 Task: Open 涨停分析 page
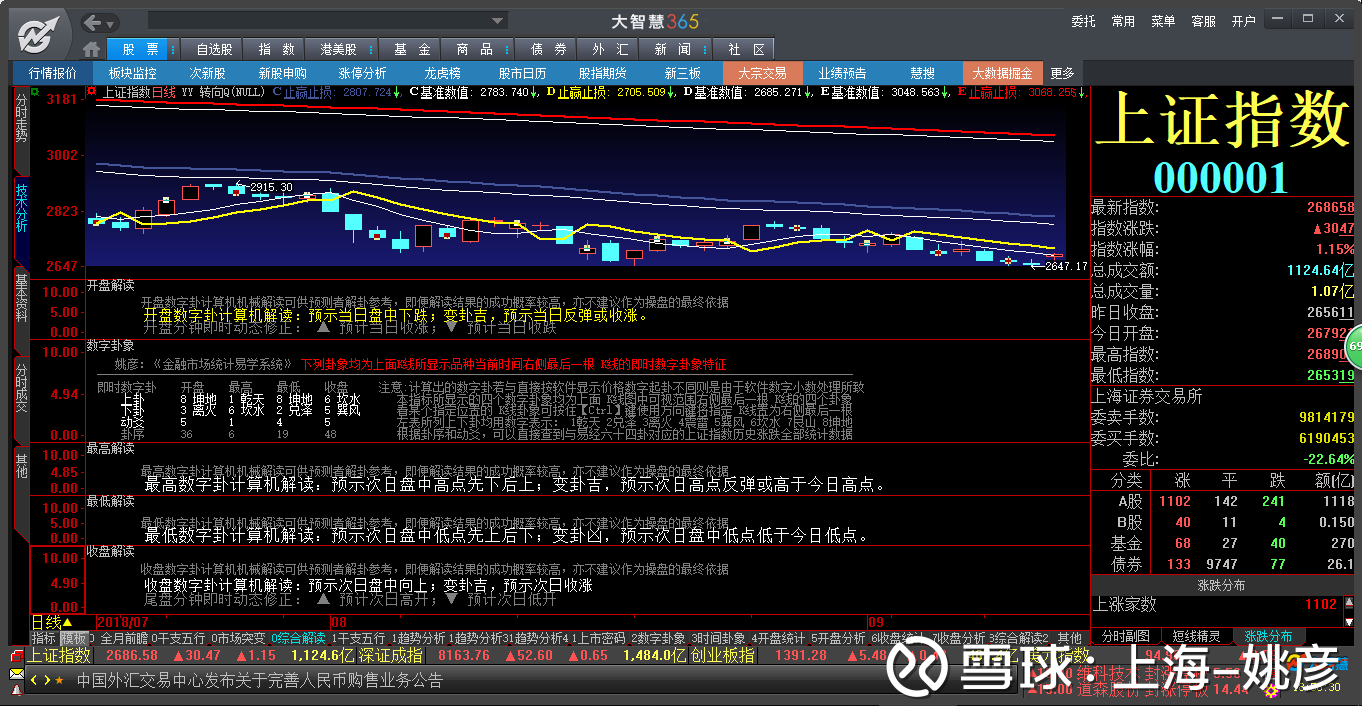[362, 73]
